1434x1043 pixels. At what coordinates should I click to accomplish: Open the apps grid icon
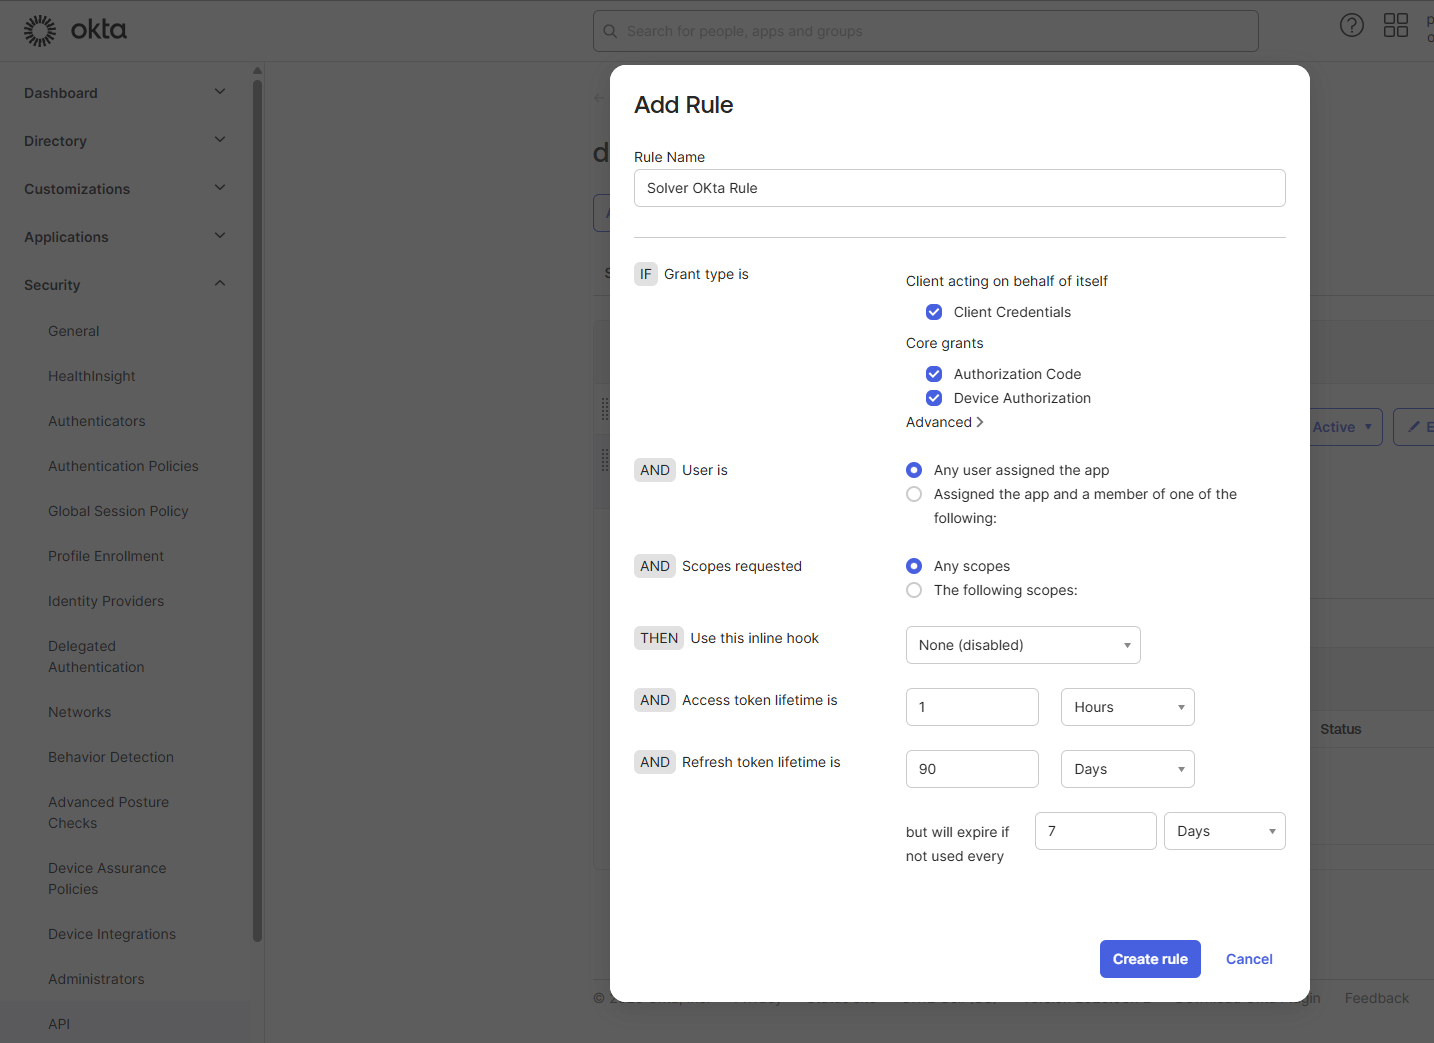point(1395,26)
